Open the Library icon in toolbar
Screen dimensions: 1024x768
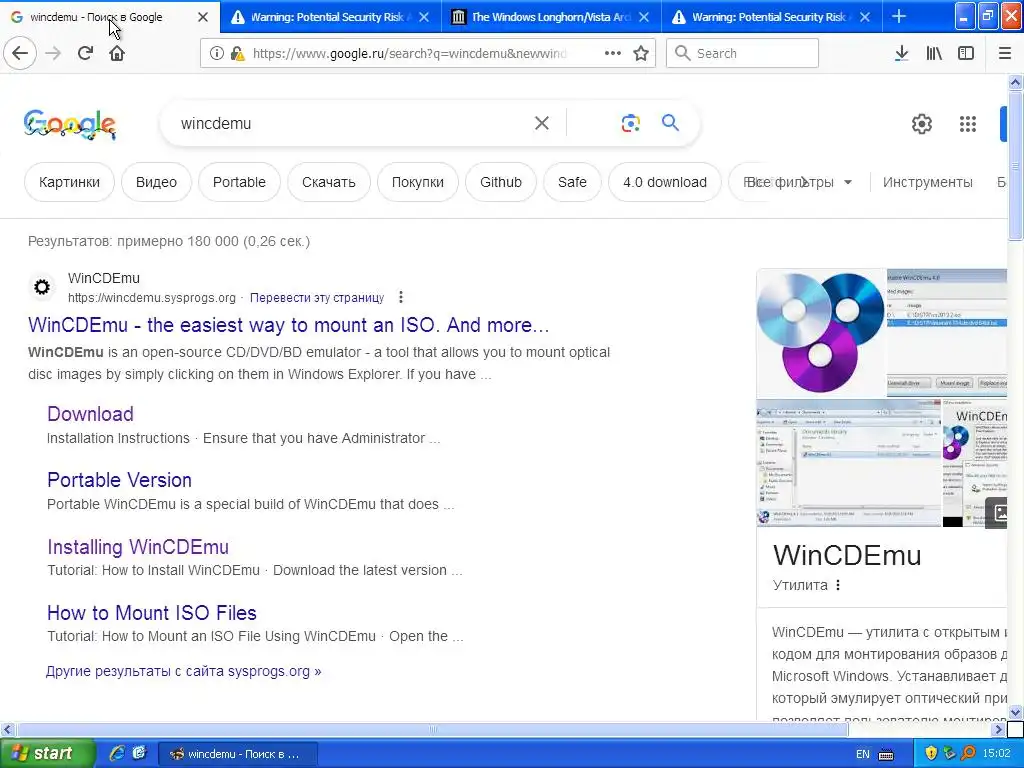(x=934, y=53)
